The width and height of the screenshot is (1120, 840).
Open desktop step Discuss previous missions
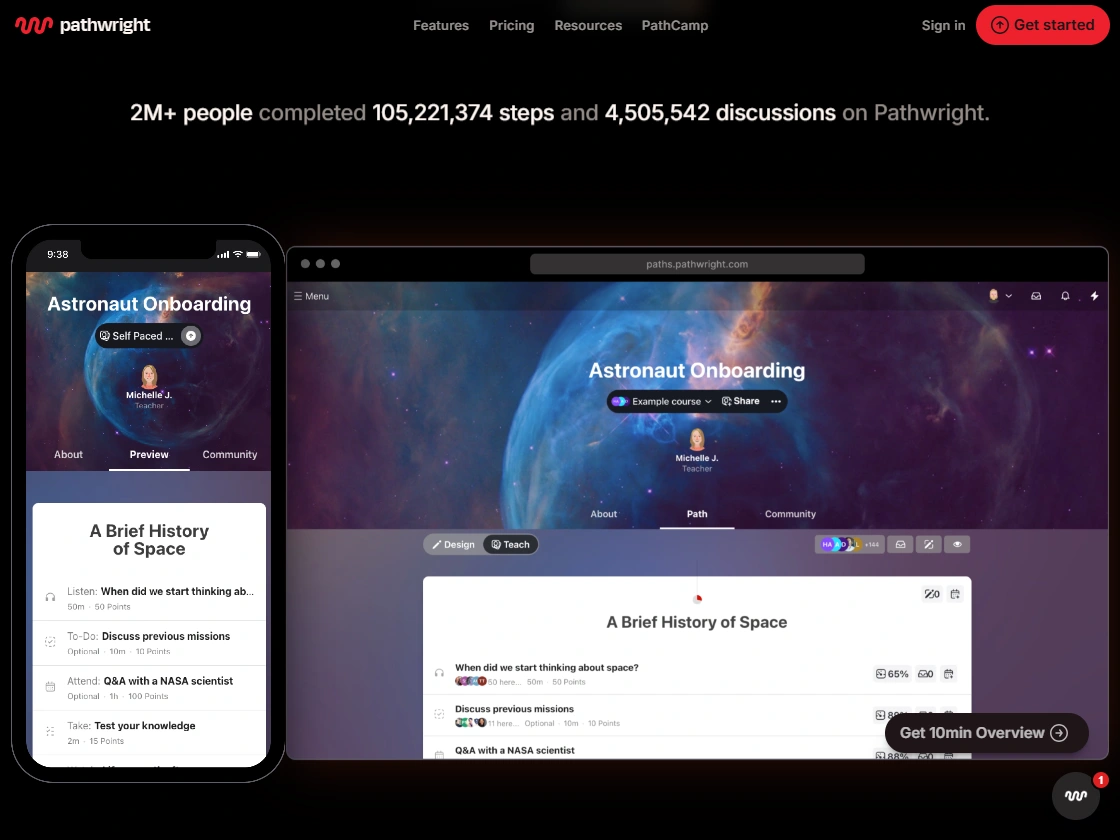click(514, 709)
